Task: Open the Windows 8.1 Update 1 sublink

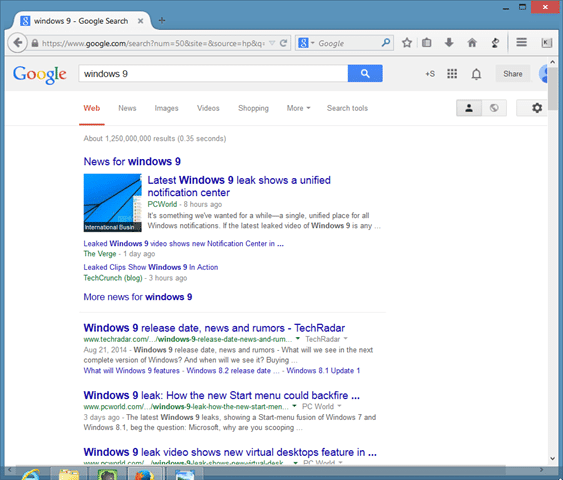Action: pos(323,371)
